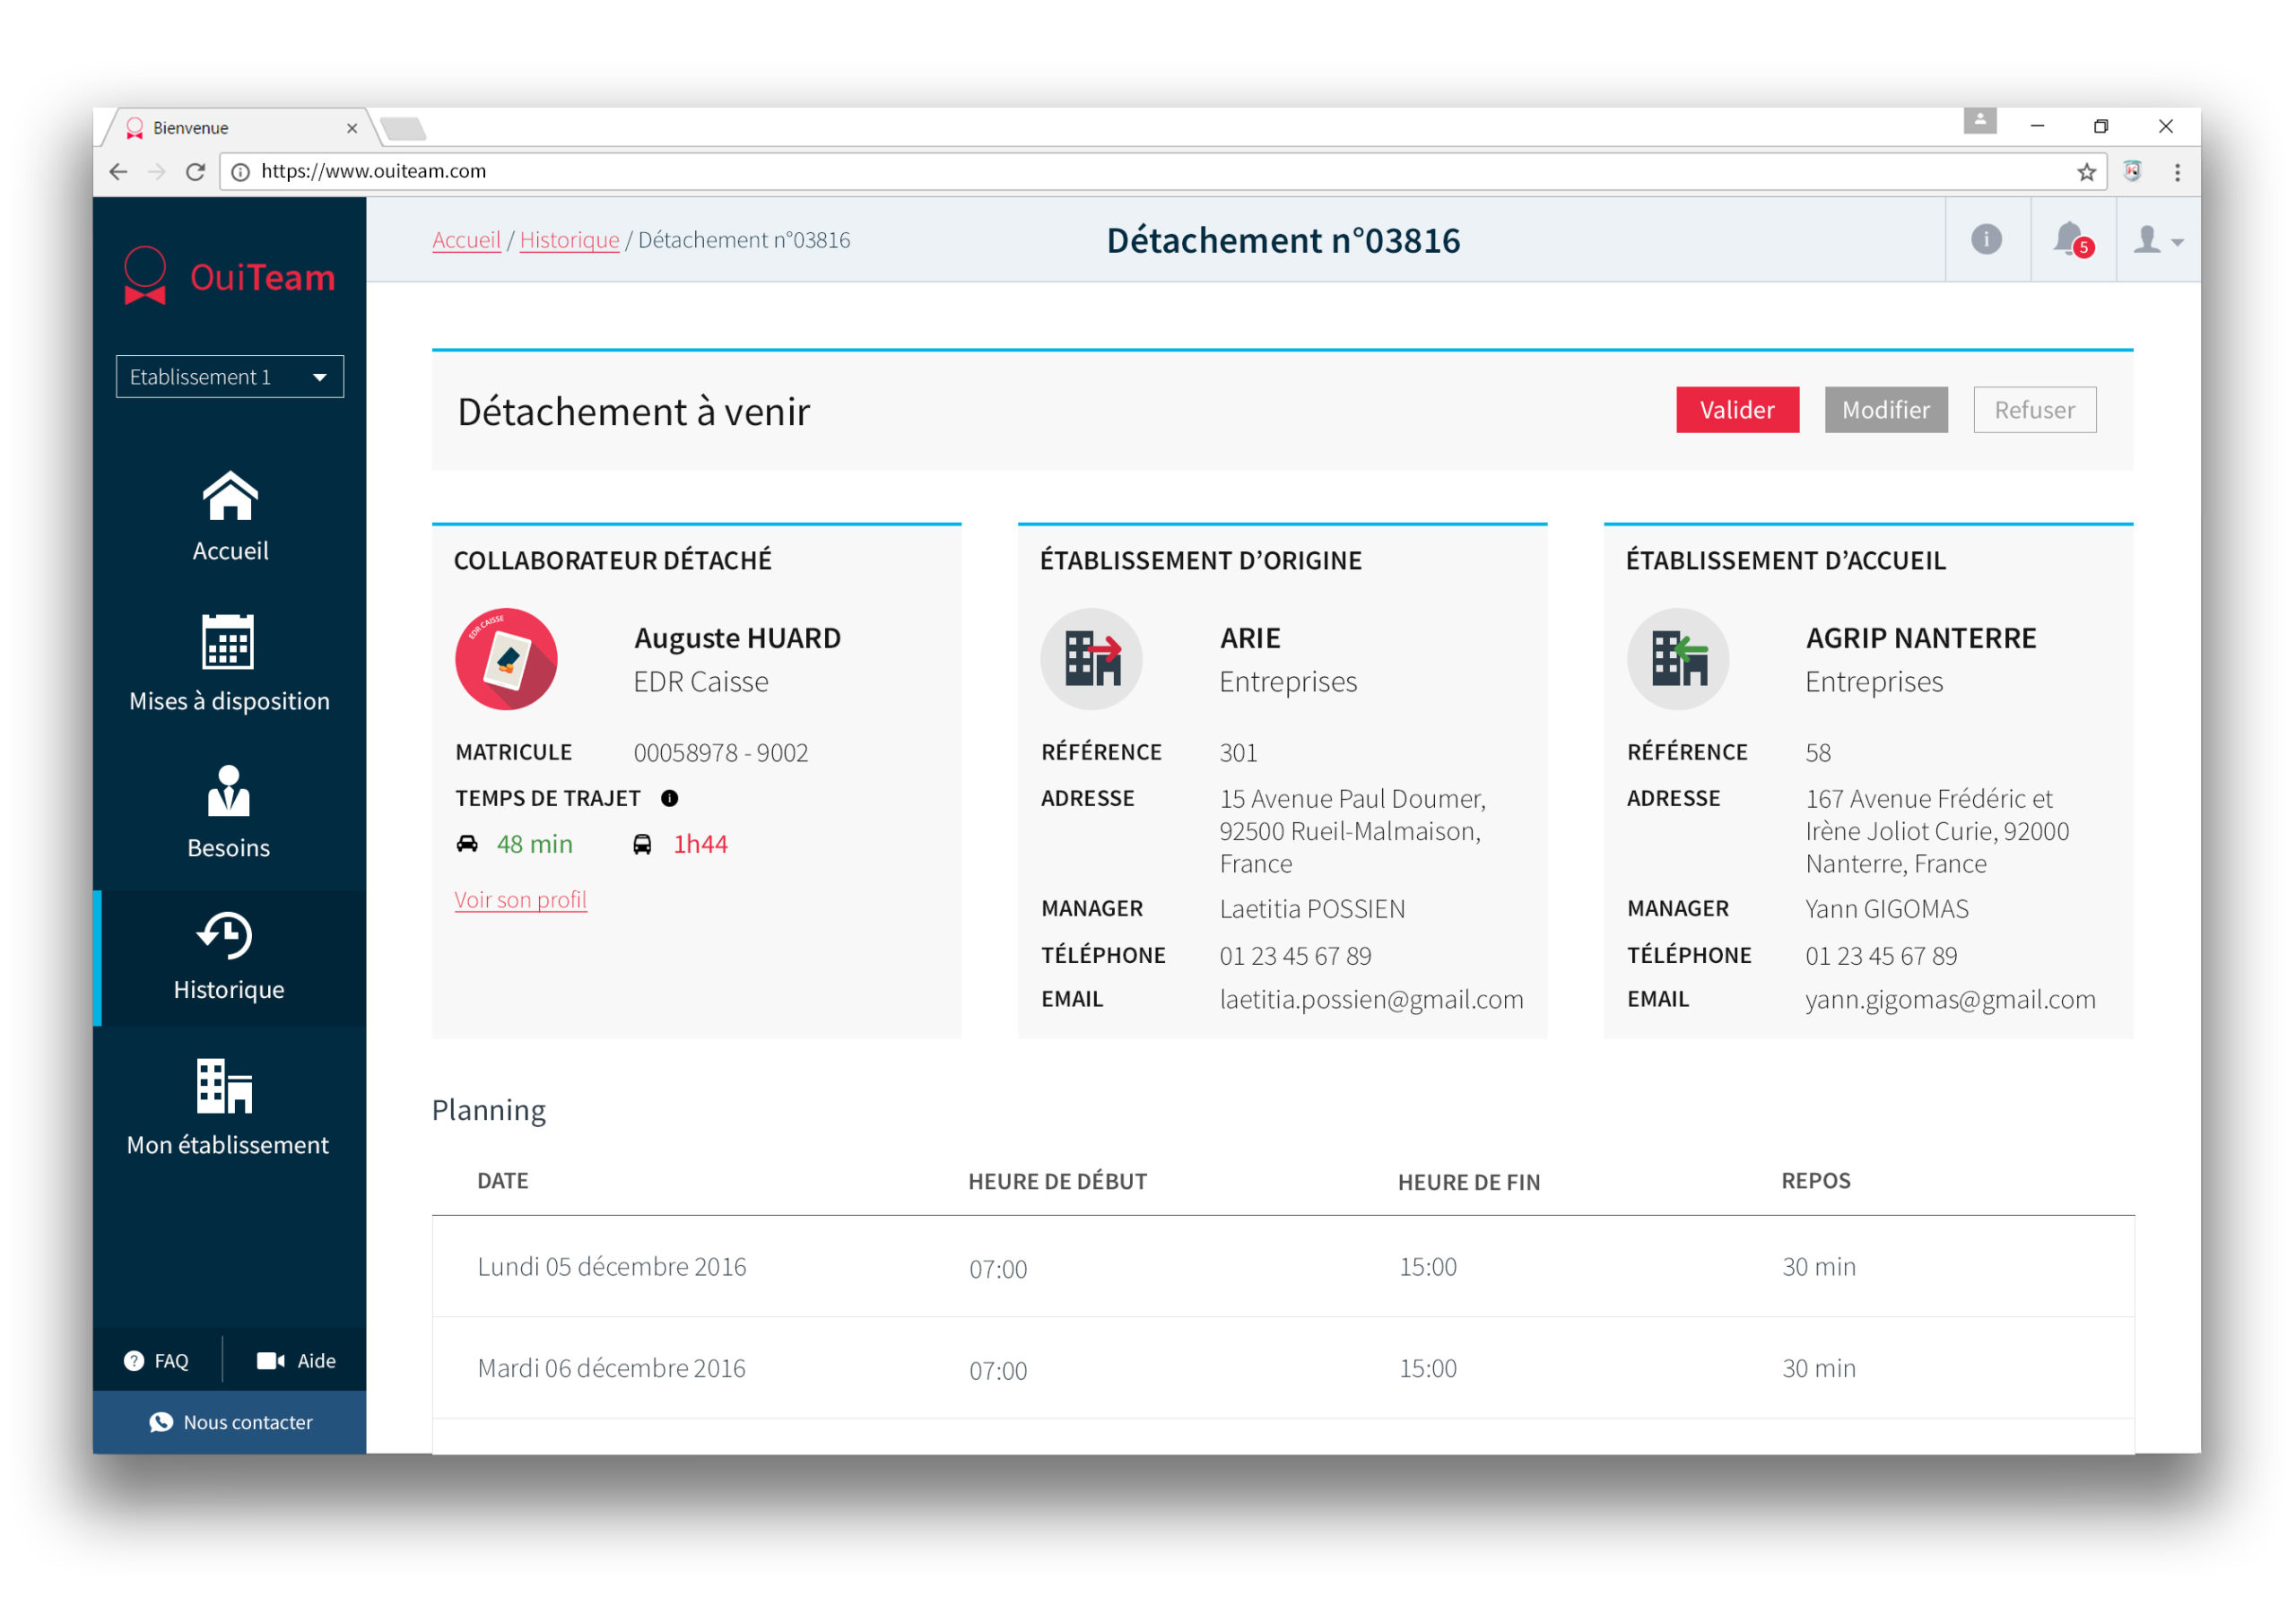Click the AGRIP NANTERRE host establishment icon
2296x1605 pixels.
(1678, 659)
